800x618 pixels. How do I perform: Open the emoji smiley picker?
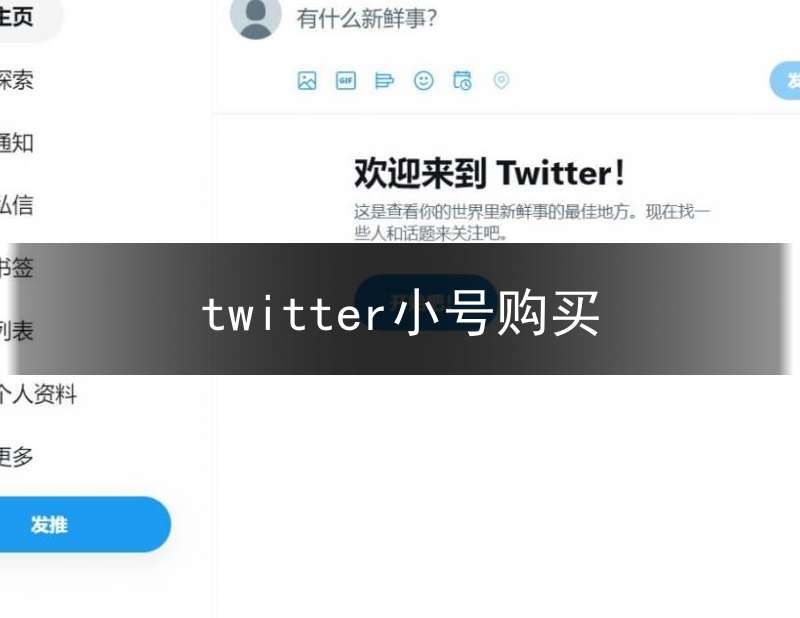click(x=423, y=81)
